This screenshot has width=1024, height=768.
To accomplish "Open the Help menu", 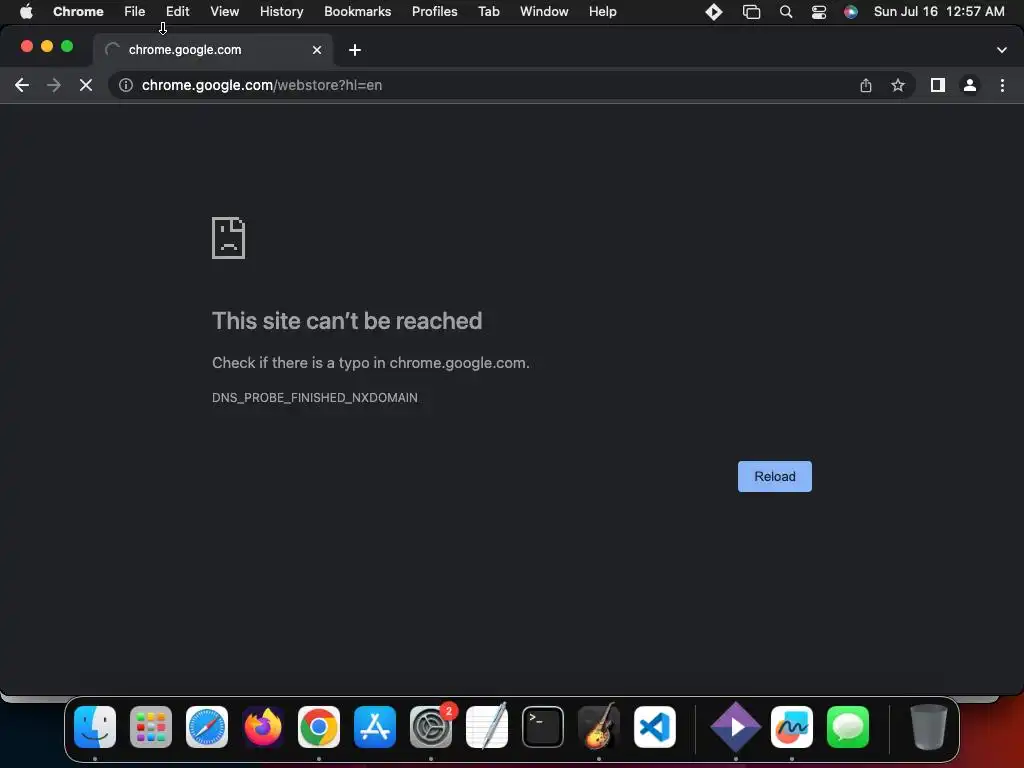I will (x=602, y=11).
